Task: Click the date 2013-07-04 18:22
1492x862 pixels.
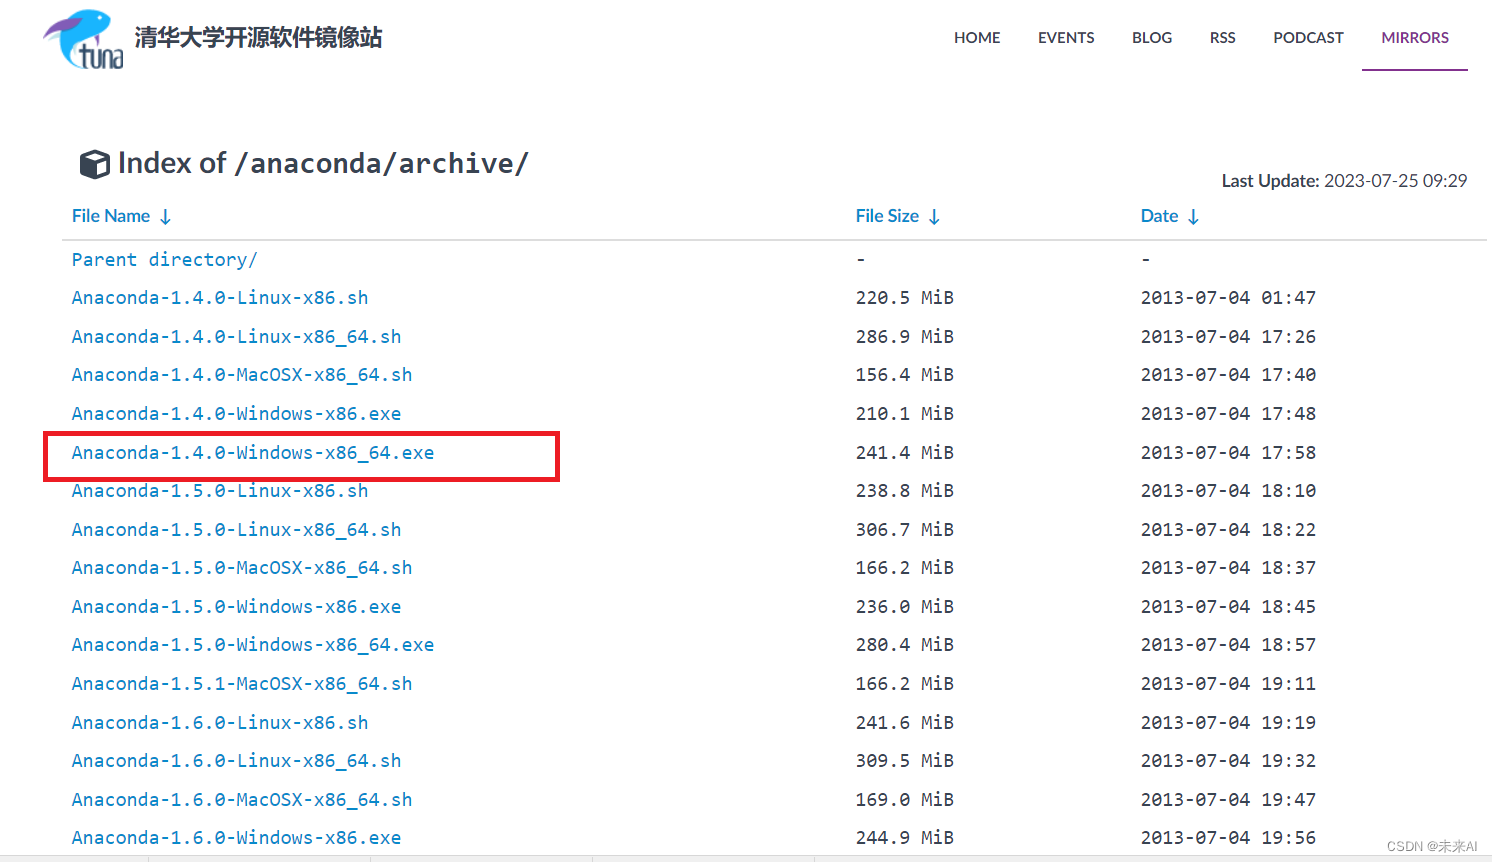Action: point(1228,530)
